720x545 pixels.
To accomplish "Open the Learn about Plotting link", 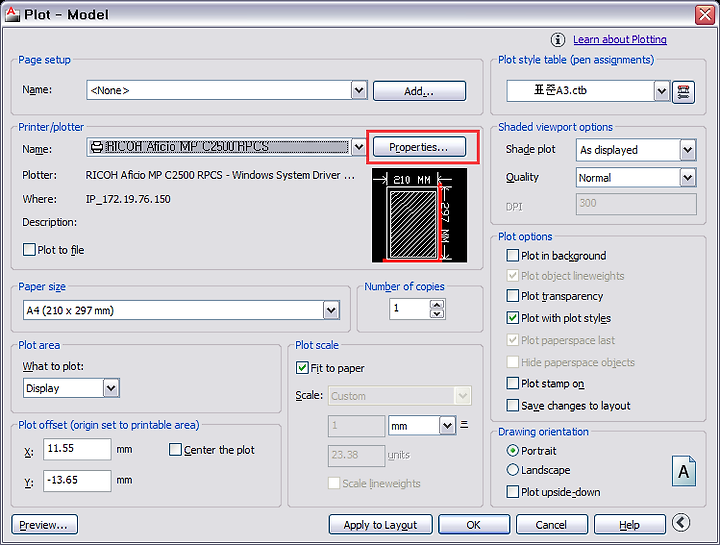I will 619,39.
